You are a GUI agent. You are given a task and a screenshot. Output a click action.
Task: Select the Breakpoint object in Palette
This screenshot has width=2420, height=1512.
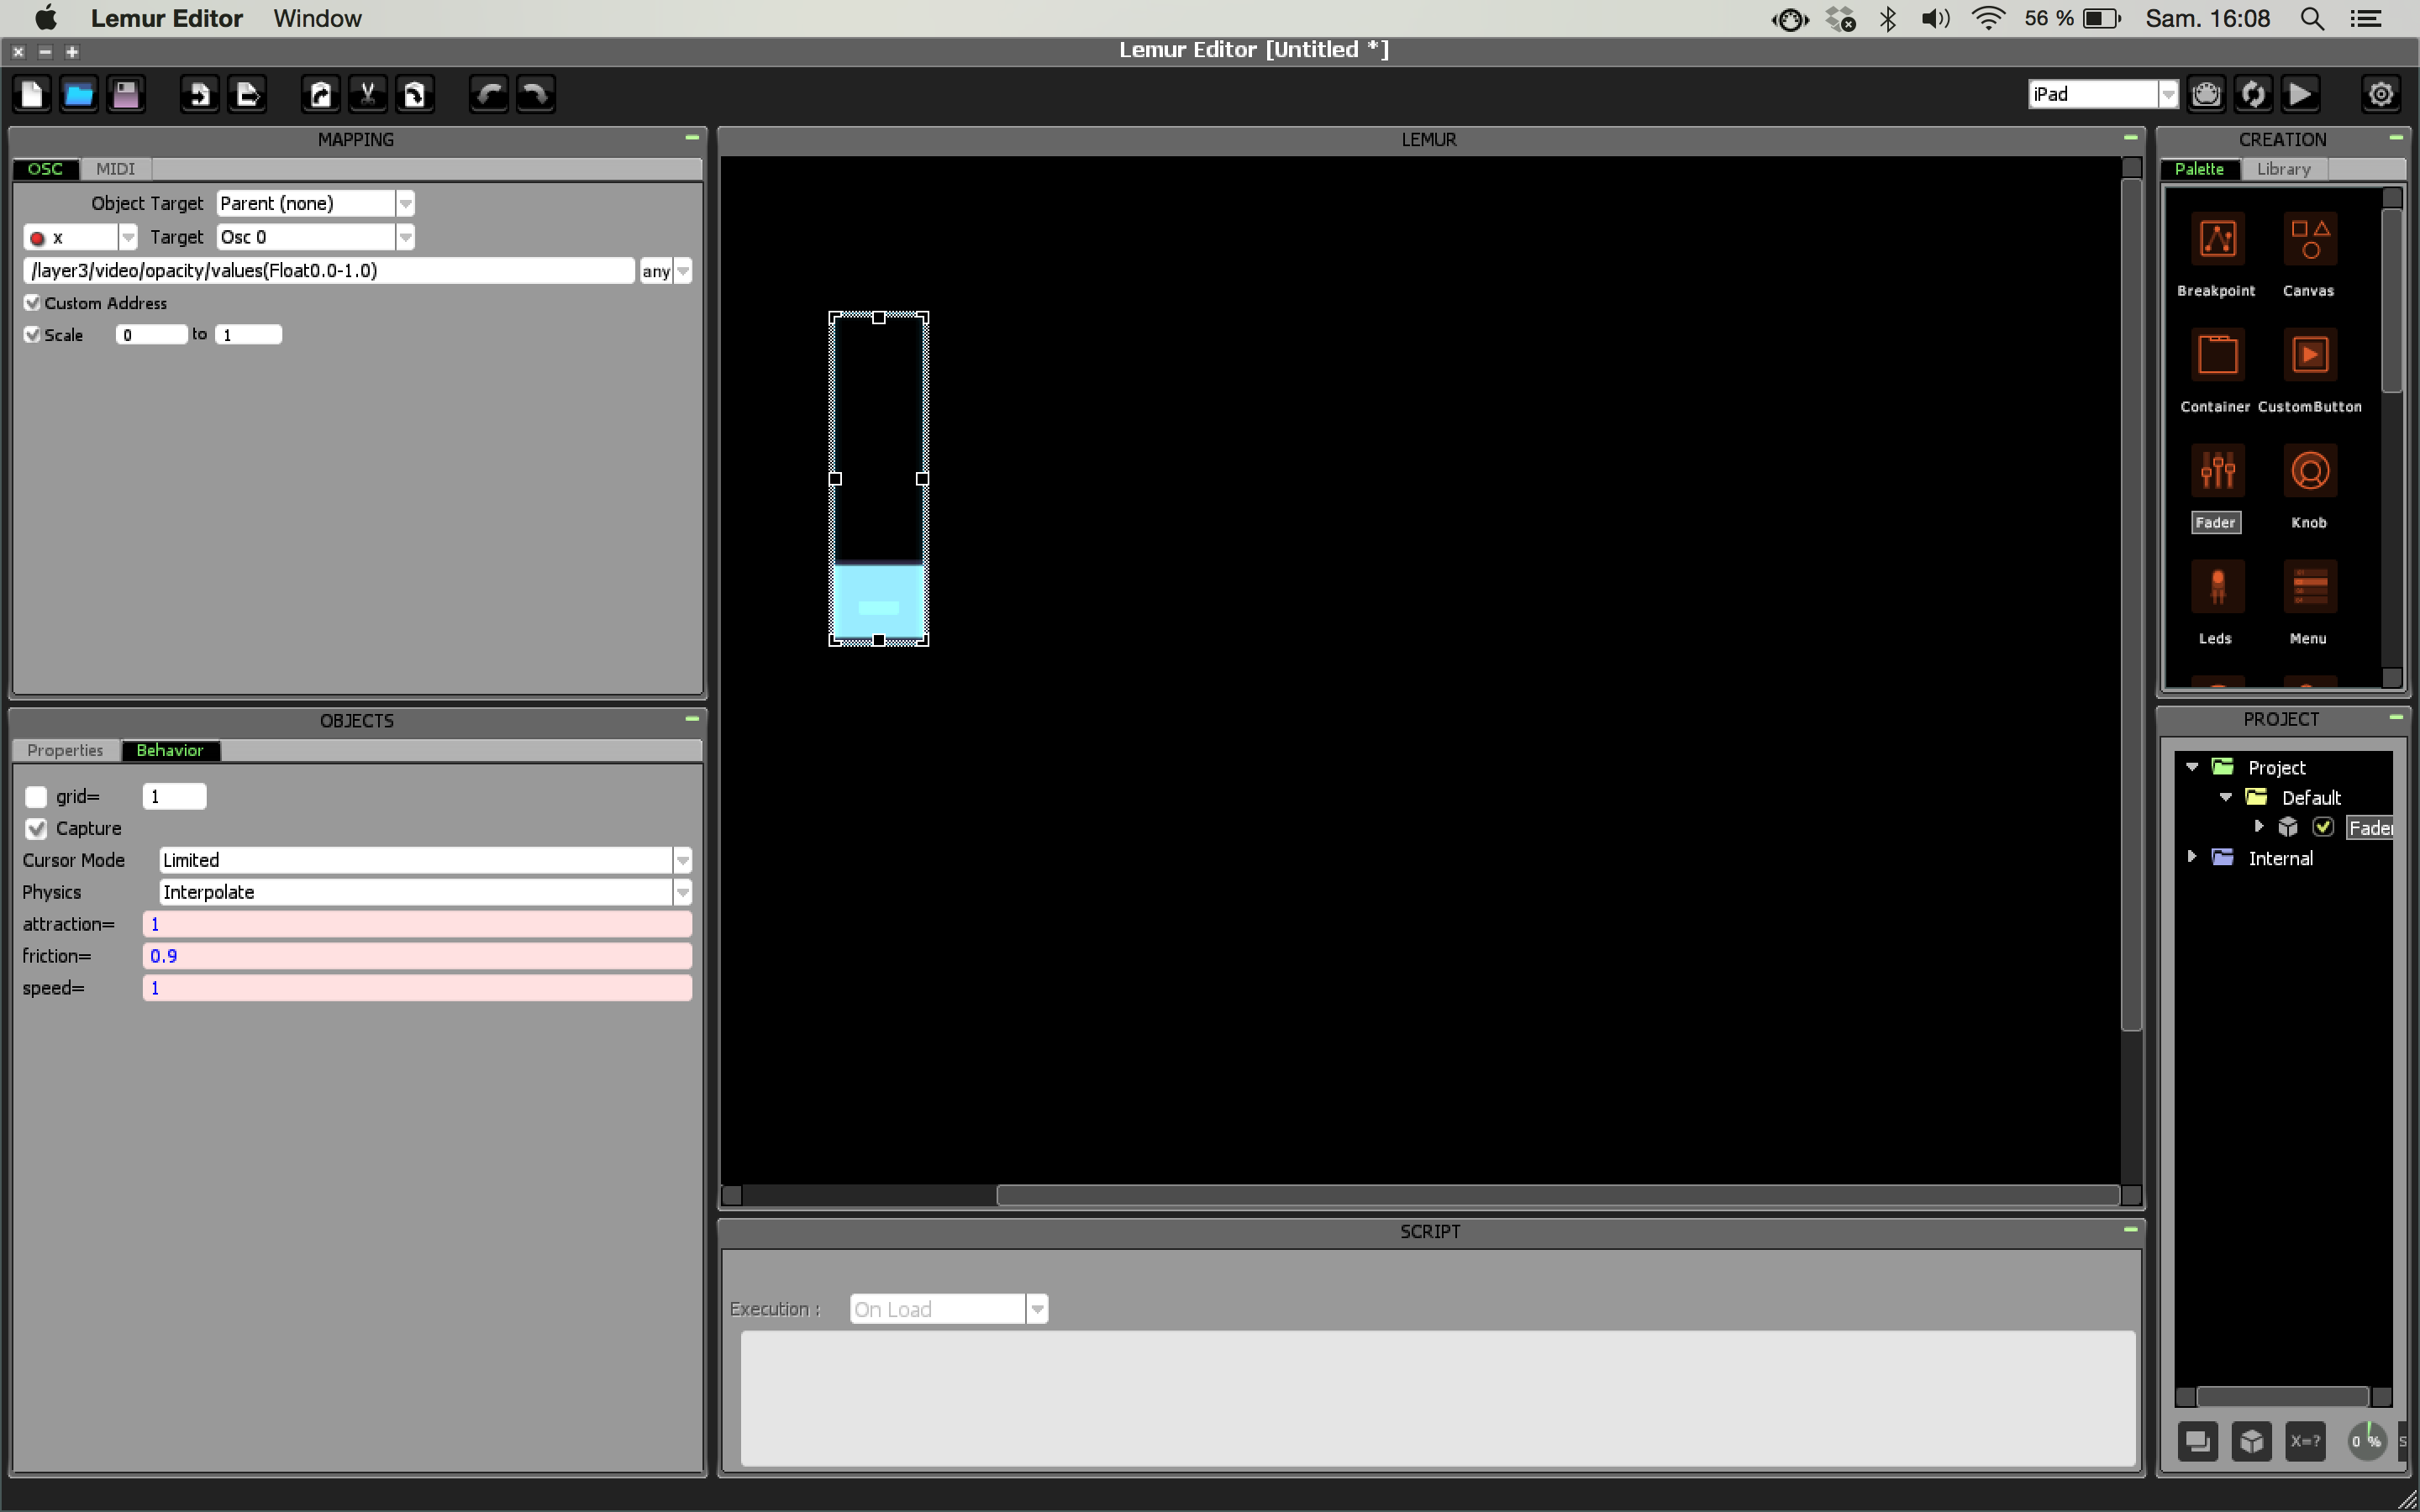pos(2217,241)
